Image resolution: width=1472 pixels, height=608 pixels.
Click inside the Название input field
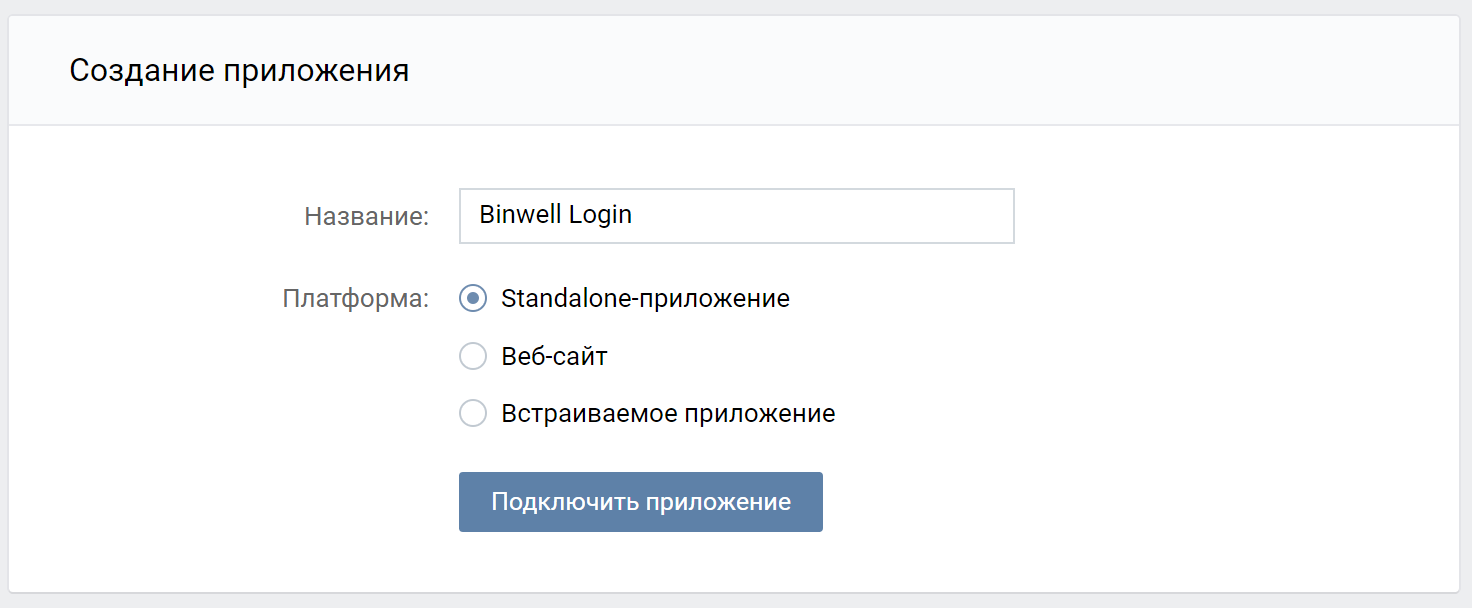pos(736,215)
